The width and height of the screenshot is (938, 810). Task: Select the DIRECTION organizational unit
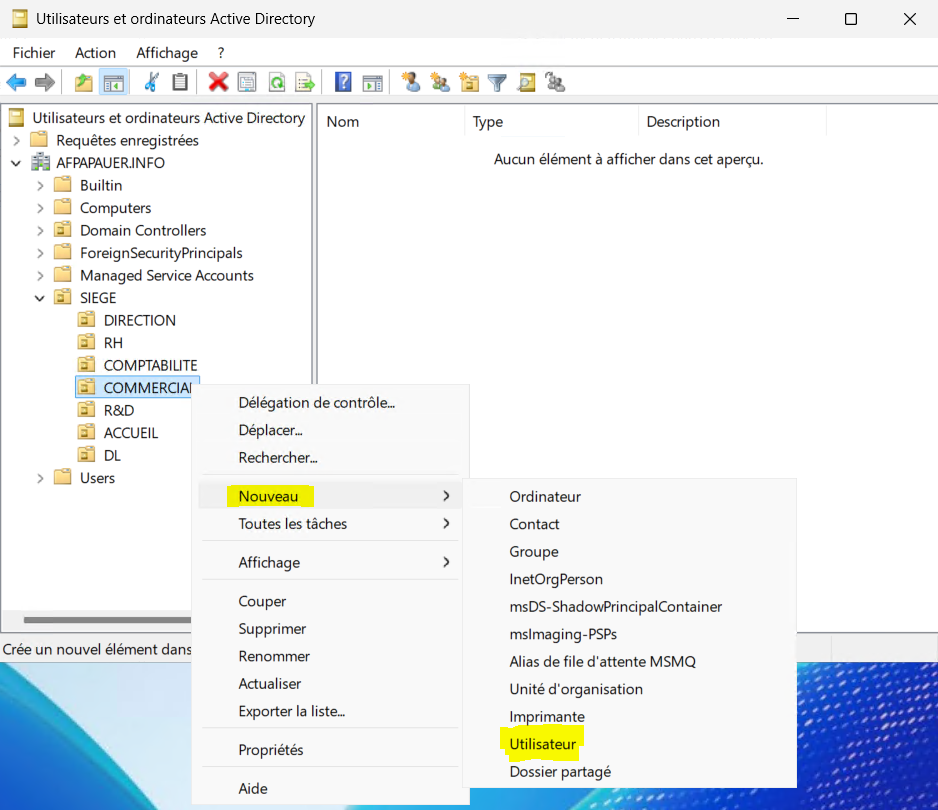pyautogui.click(x=139, y=321)
